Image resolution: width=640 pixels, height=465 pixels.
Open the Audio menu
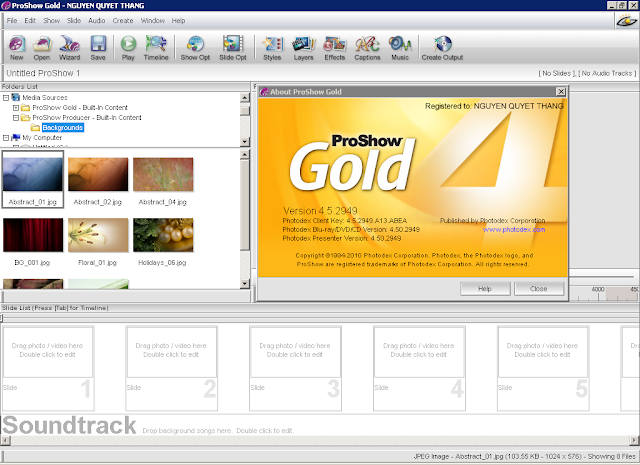97,20
